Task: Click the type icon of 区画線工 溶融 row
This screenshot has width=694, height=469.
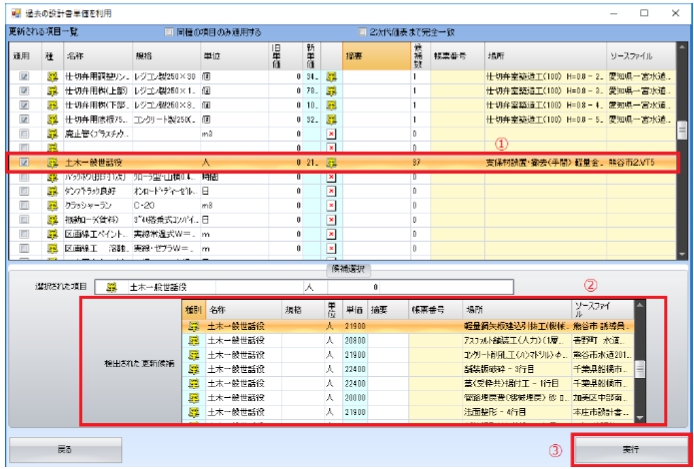Action: [52, 245]
